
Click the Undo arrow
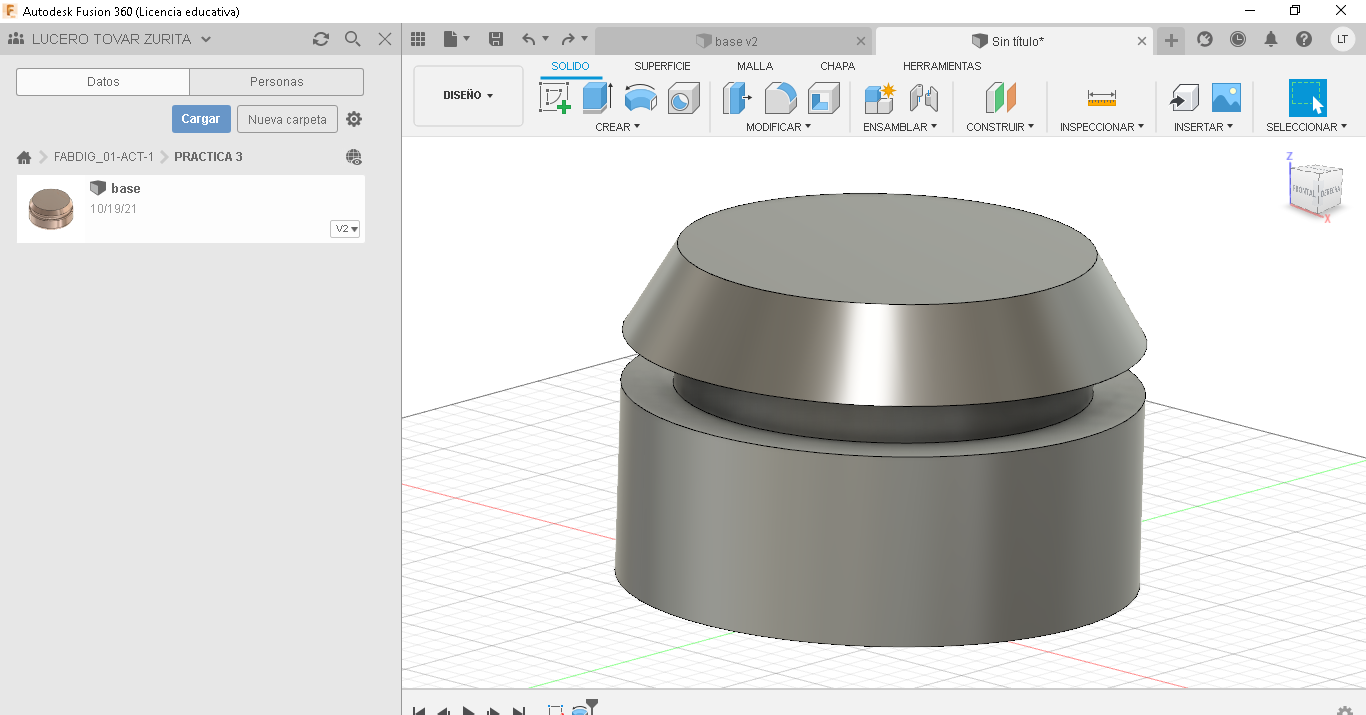(x=529, y=39)
